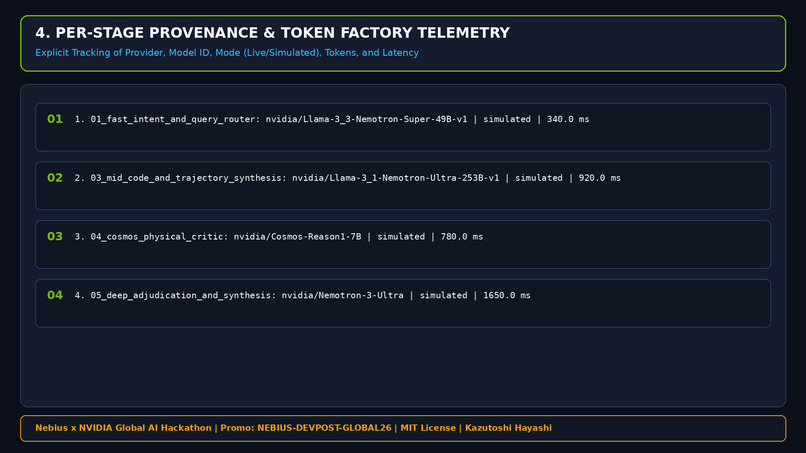The image size is (806, 453).
Task: Click the '04_cosmos_physical_critic' telemetry line
Action: (x=279, y=237)
